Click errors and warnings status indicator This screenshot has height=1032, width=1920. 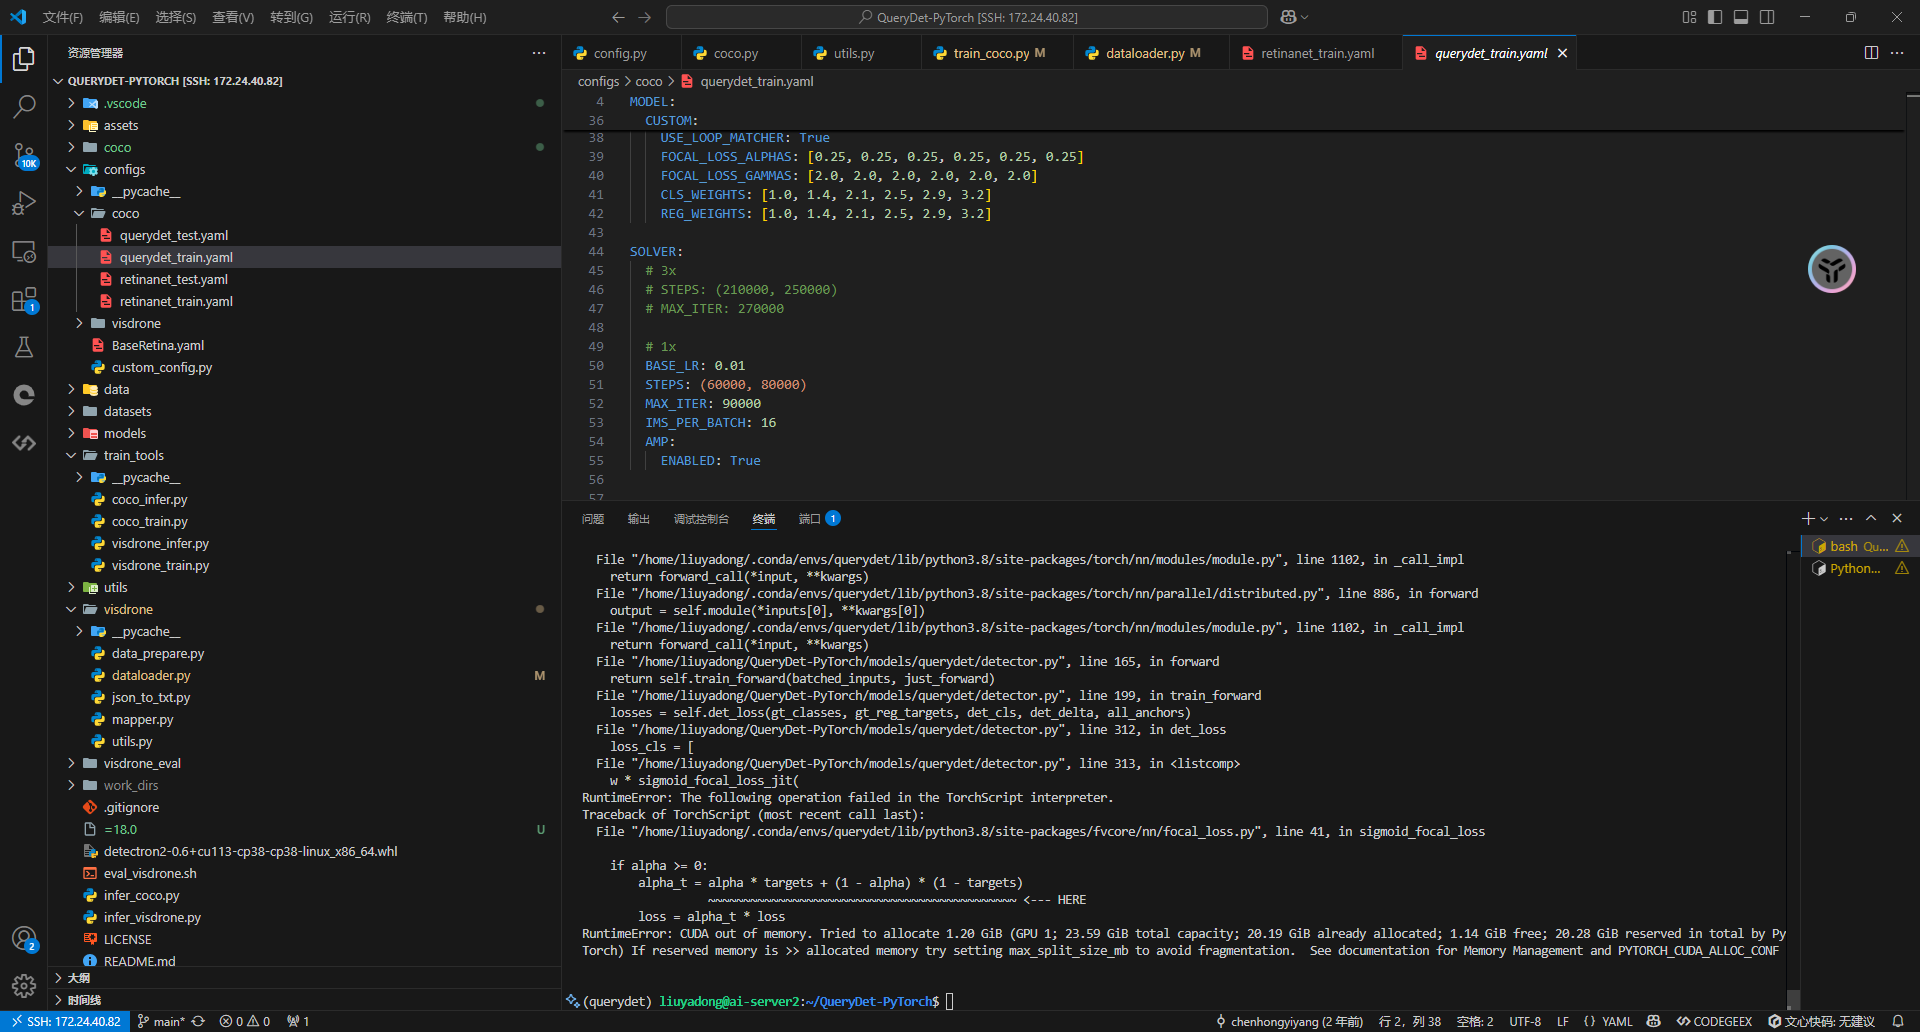point(245,1021)
